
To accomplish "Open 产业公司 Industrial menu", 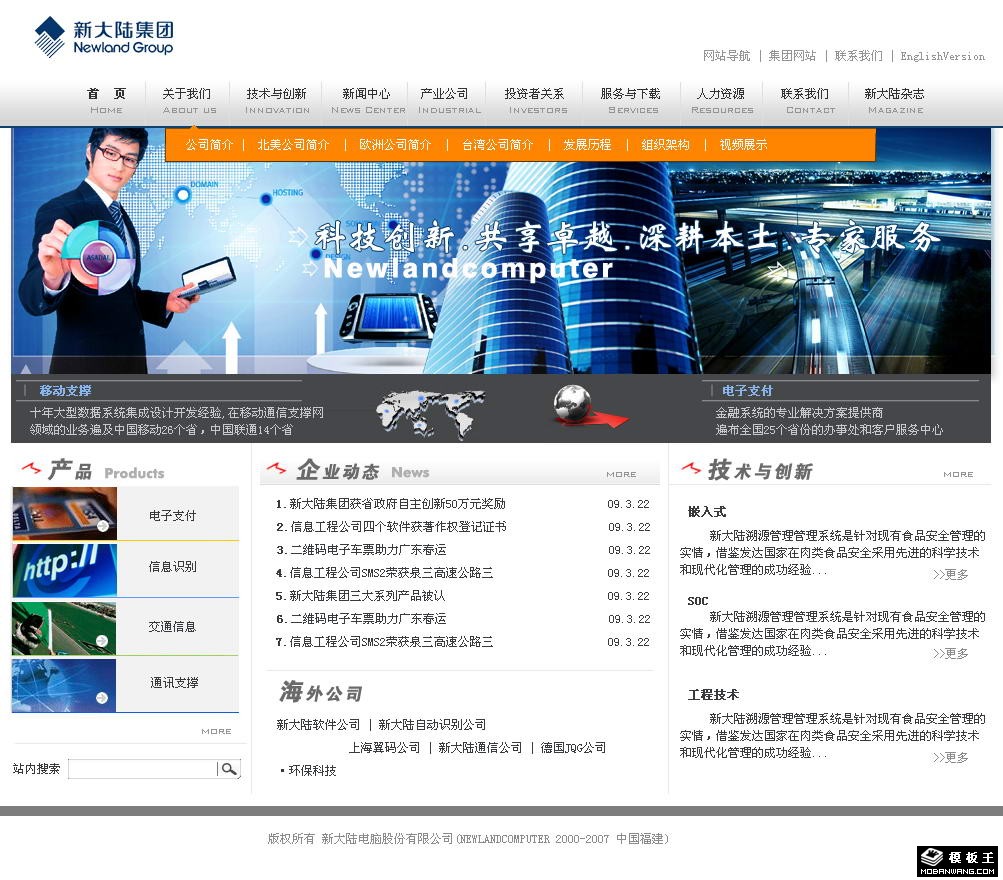I will pos(448,101).
